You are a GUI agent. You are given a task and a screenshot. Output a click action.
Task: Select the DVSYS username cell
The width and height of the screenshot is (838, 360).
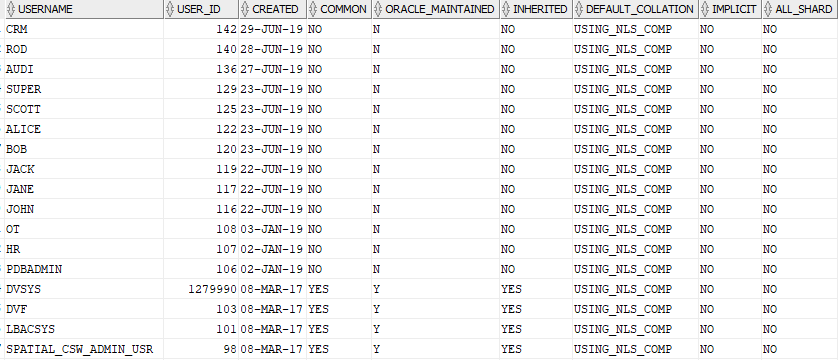click(84, 289)
